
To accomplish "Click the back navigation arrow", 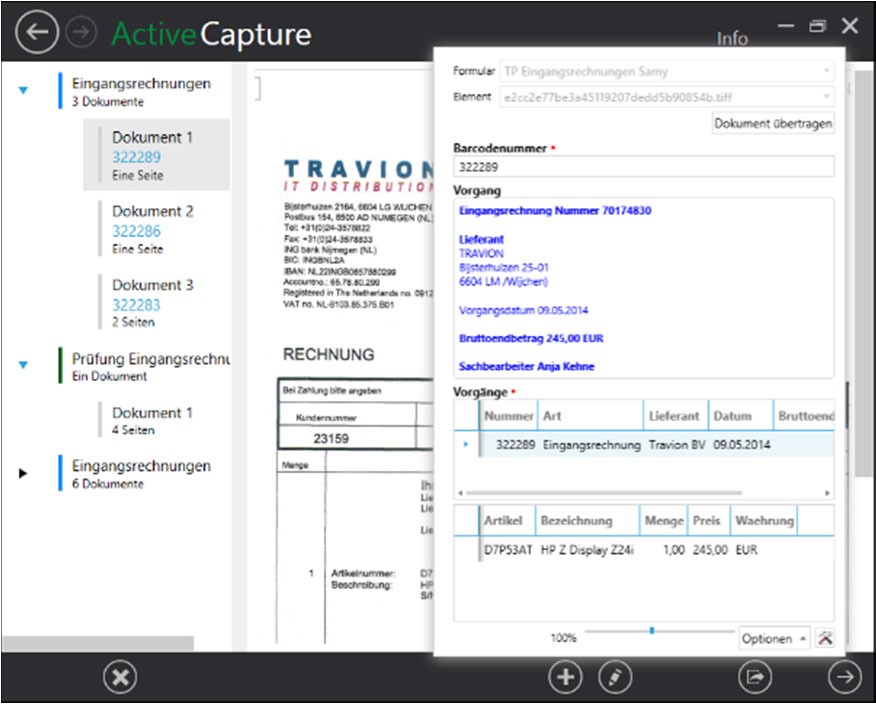I will 36,33.
